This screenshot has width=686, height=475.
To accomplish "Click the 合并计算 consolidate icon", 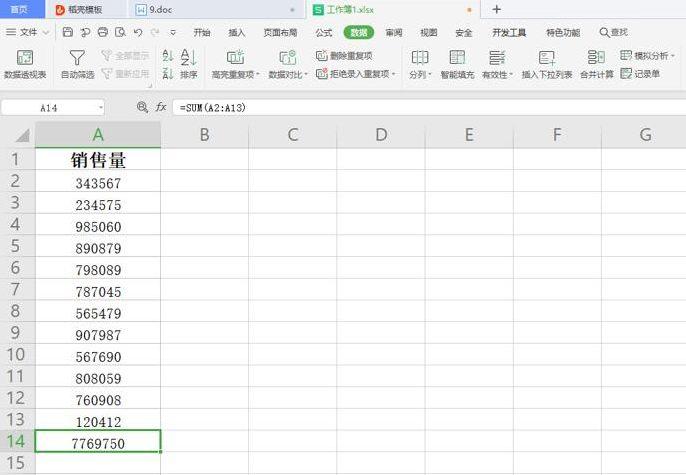I will (596, 57).
